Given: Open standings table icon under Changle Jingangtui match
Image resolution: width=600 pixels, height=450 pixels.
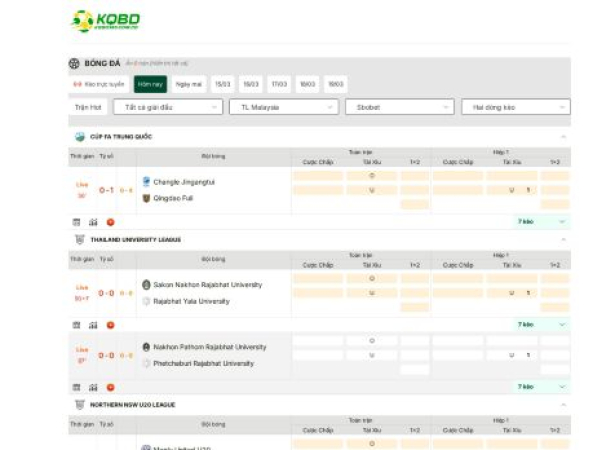Looking at the screenshot, I should point(76,222).
